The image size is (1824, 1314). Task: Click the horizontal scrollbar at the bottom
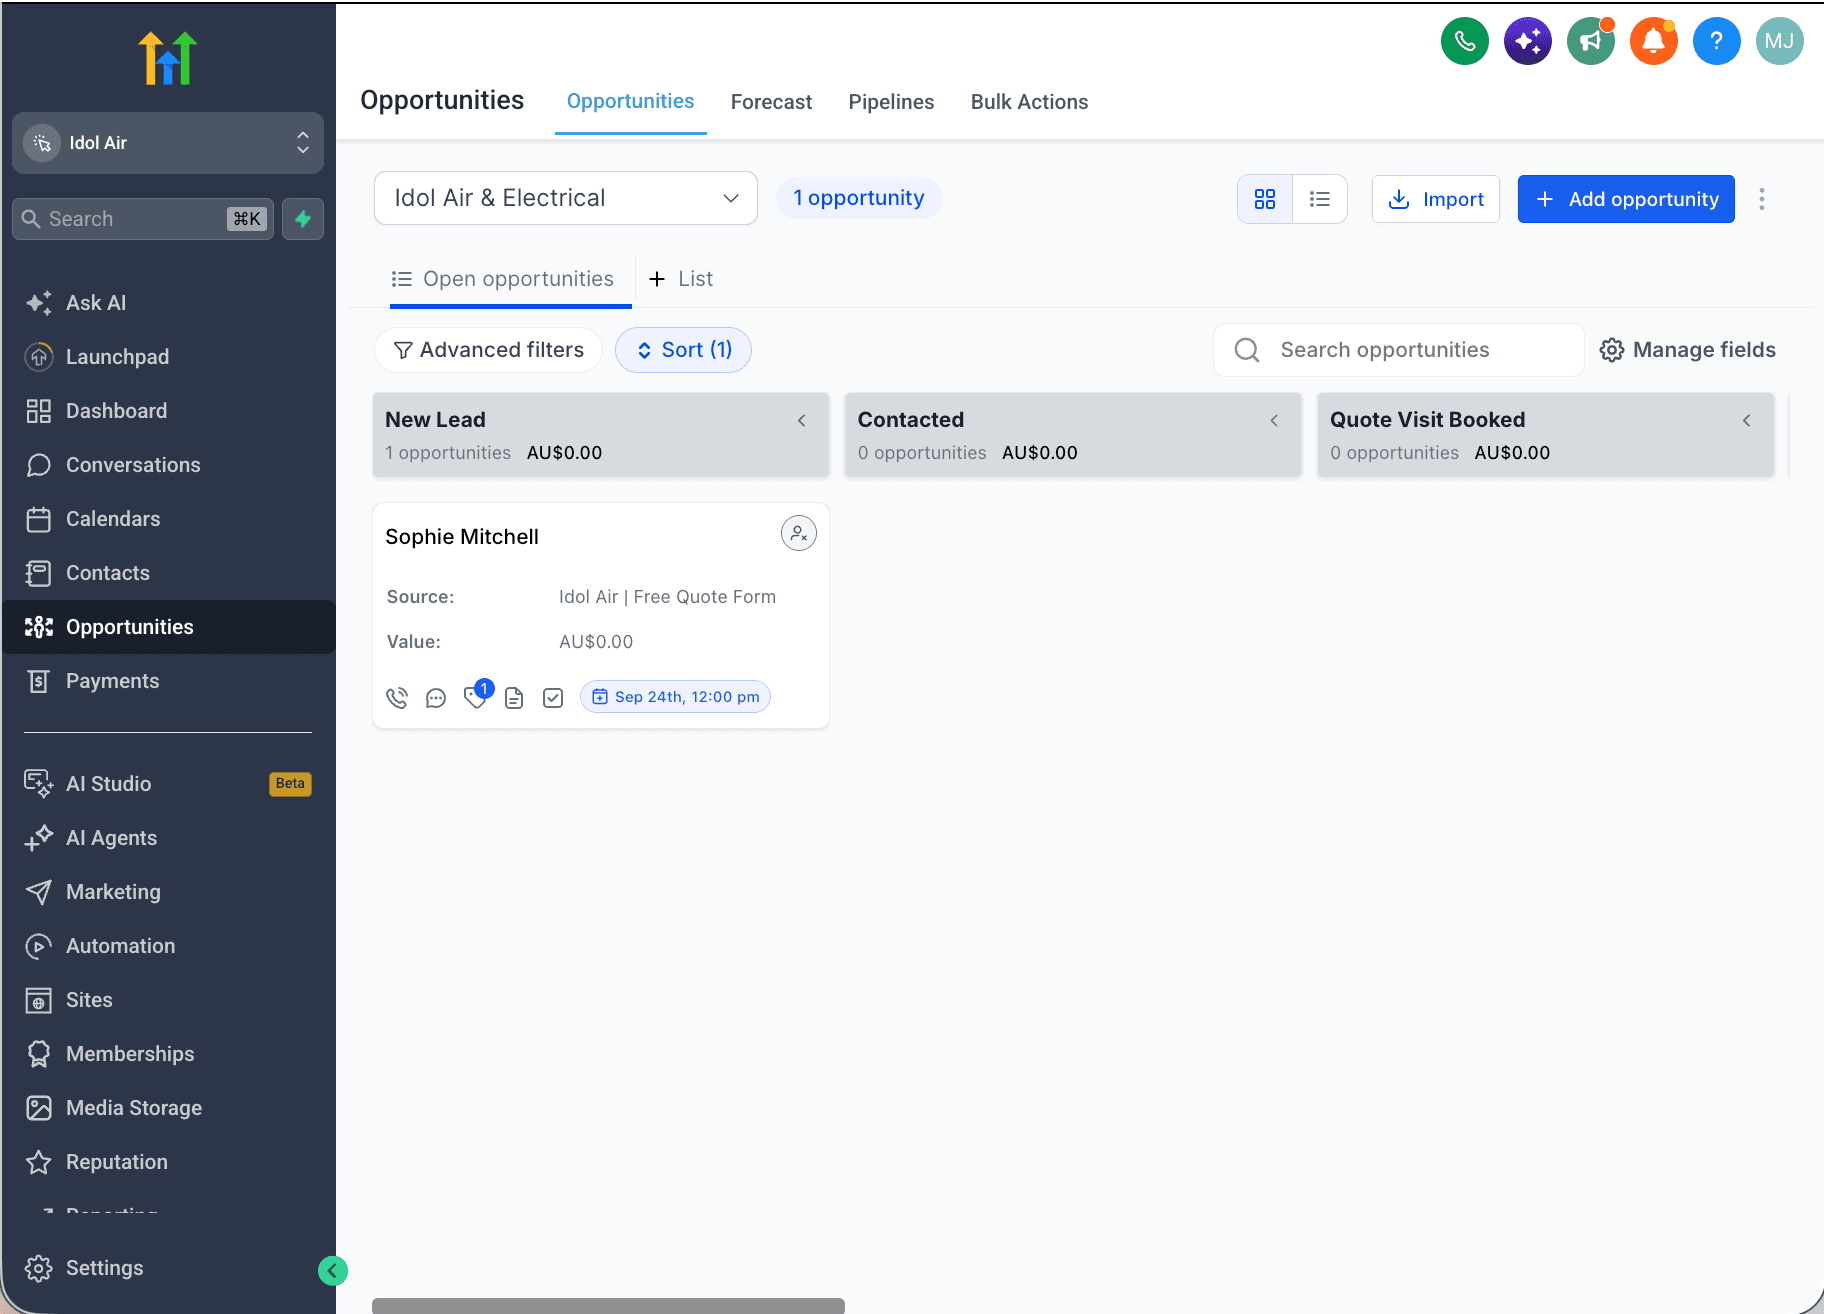(x=608, y=1306)
